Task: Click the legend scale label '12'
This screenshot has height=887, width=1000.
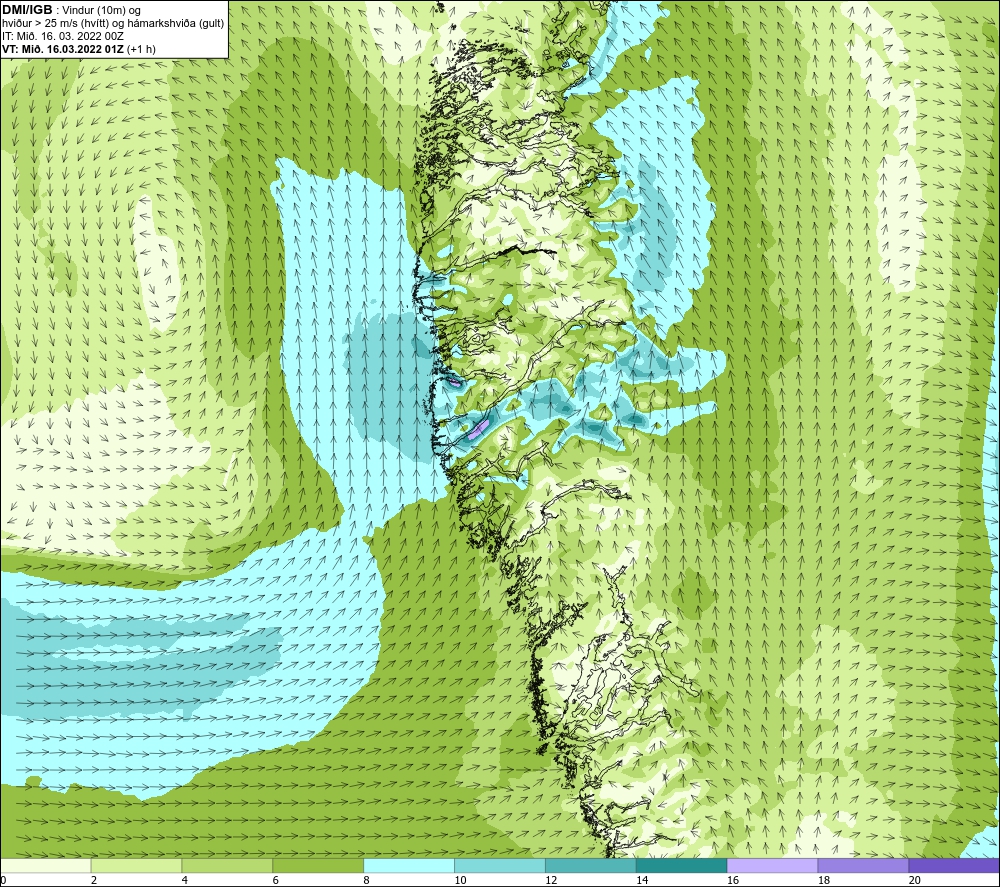Action: coord(551,881)
